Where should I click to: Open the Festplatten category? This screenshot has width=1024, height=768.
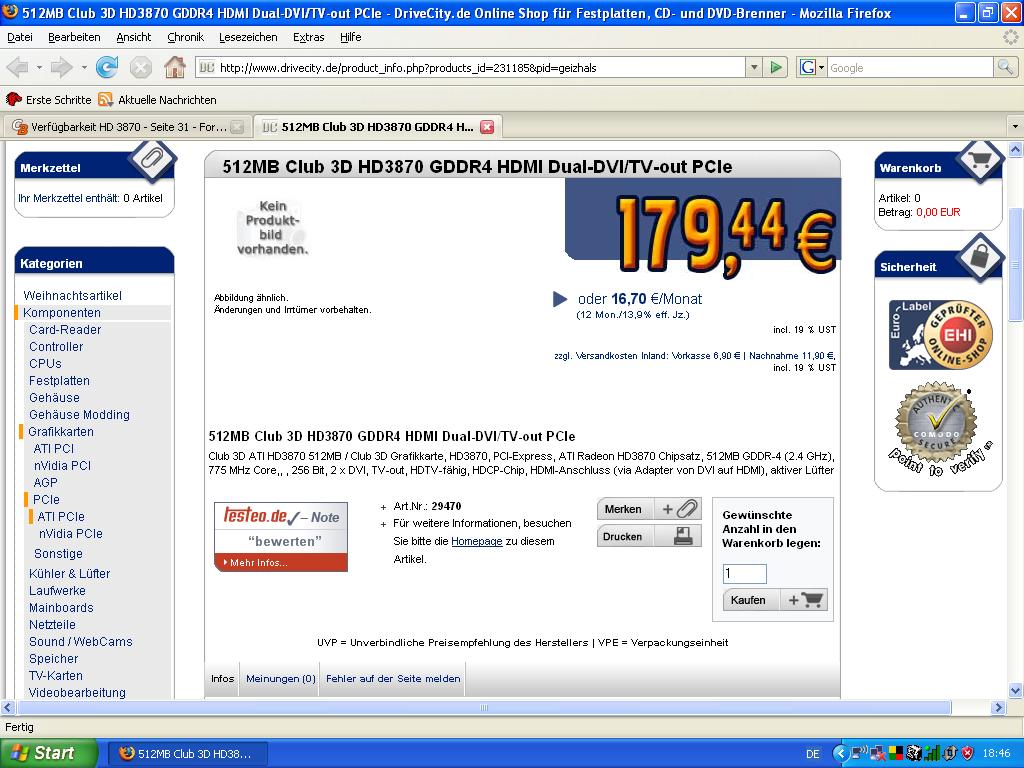(x=59, y=381)
